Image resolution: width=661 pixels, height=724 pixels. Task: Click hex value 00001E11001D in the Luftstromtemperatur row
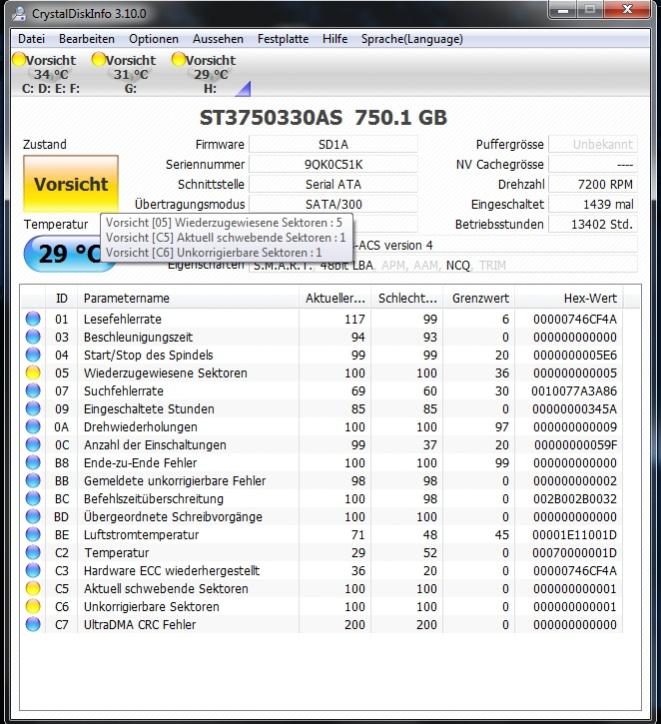575,535
